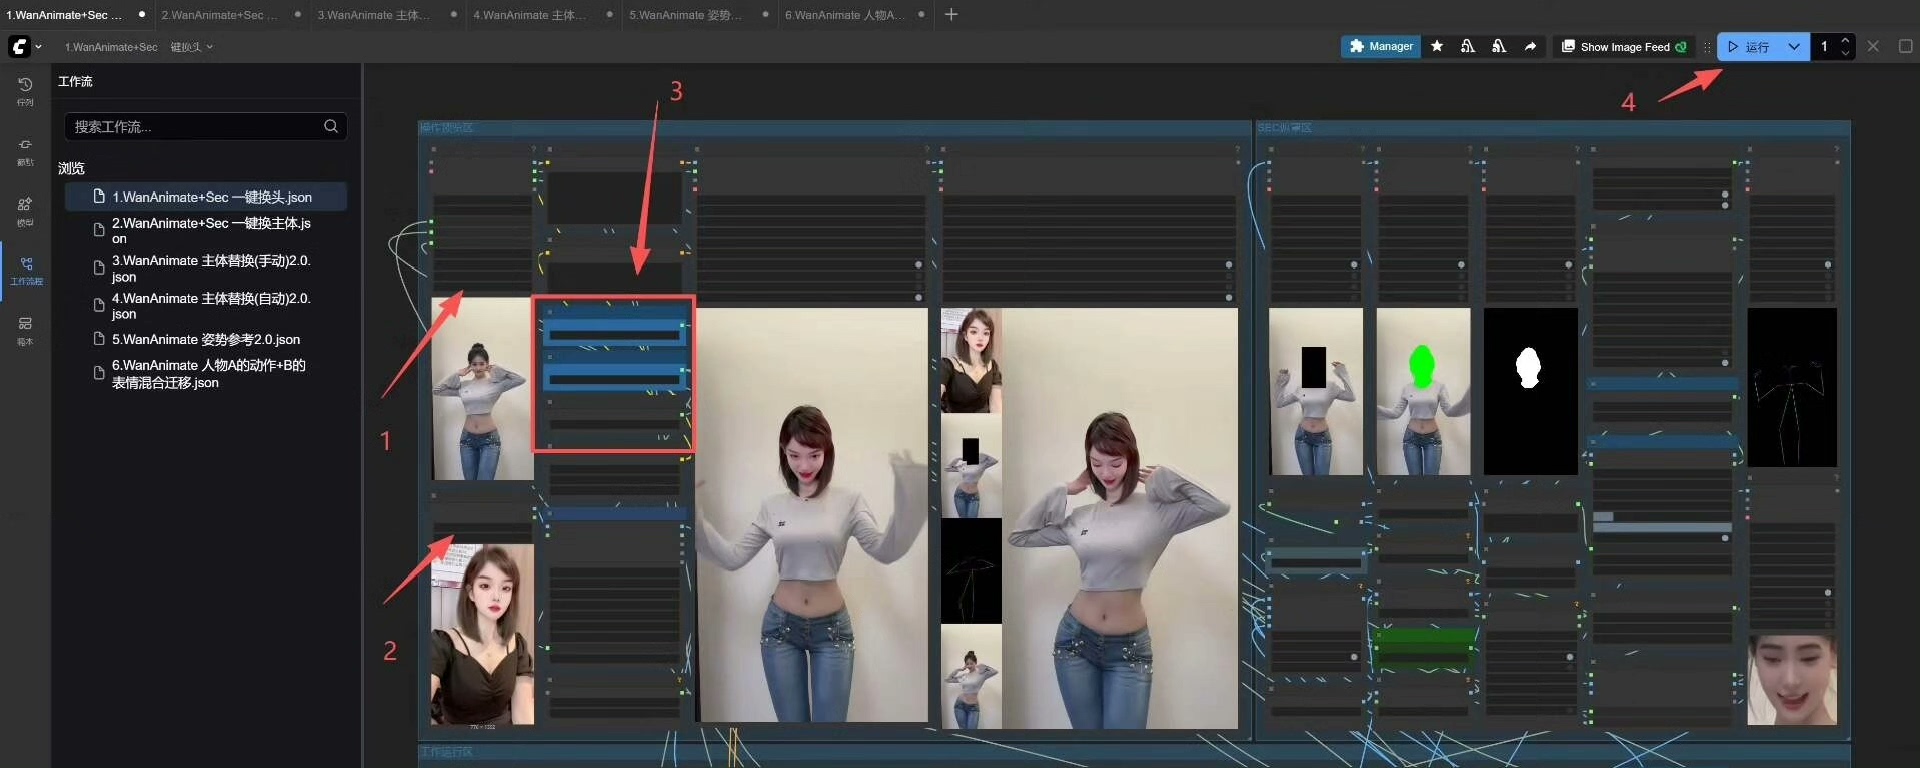
Task: Switch to the 5.WanAnimate workflow tab
Action: coord(685,15)
